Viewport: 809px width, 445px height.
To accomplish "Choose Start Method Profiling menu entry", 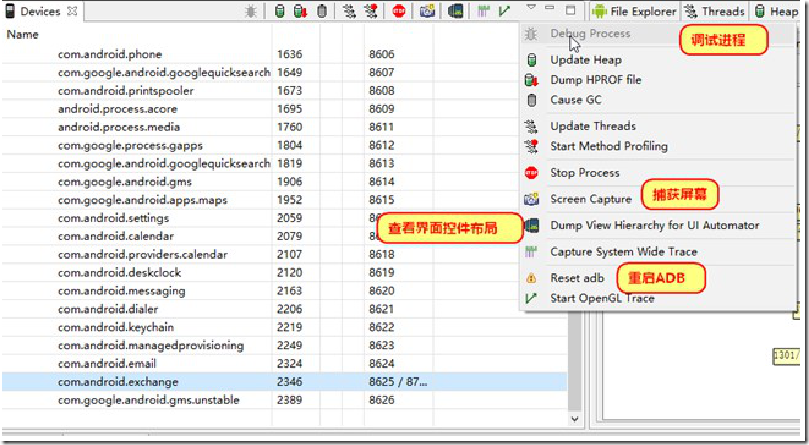I will click(x=609, y=146).
